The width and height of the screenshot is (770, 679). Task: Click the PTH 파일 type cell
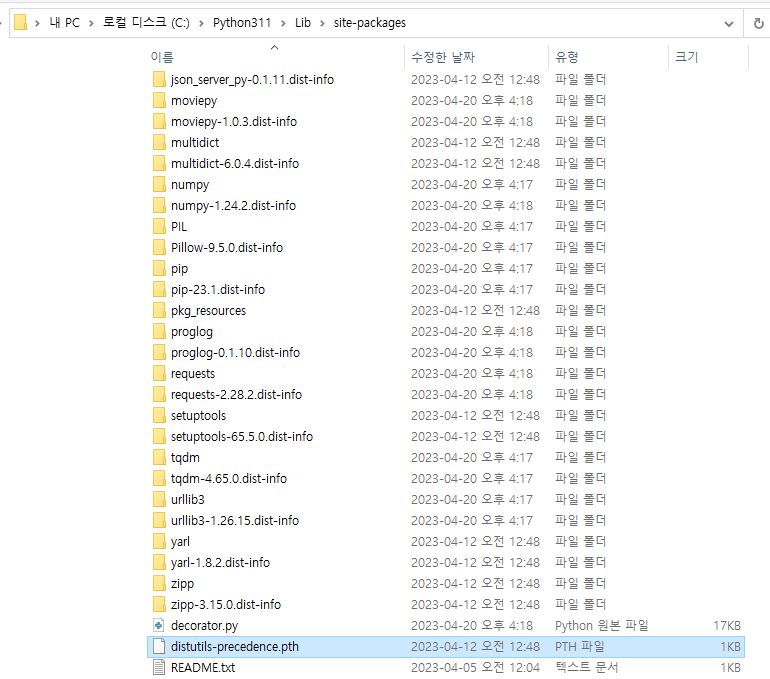tap(579, 647)
